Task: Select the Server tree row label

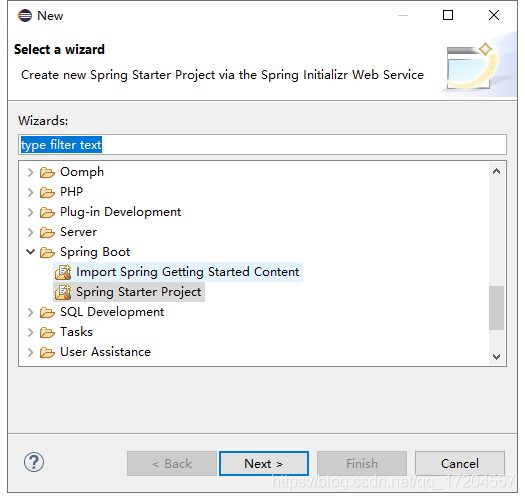Action: (x=79, y=232)
